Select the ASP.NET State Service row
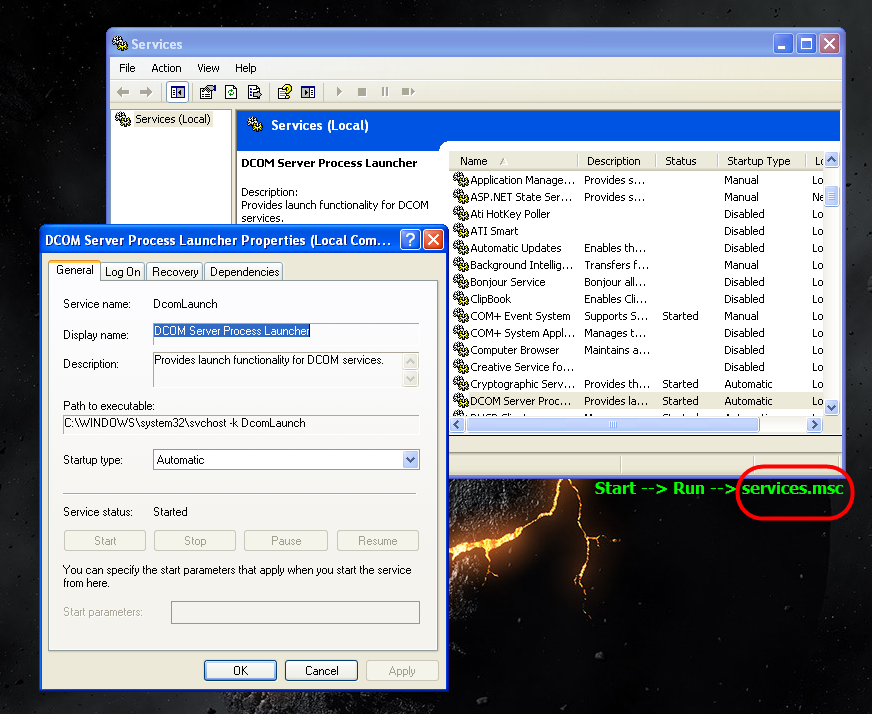This screenshot has width=872, height=714. tap(638, 197)
